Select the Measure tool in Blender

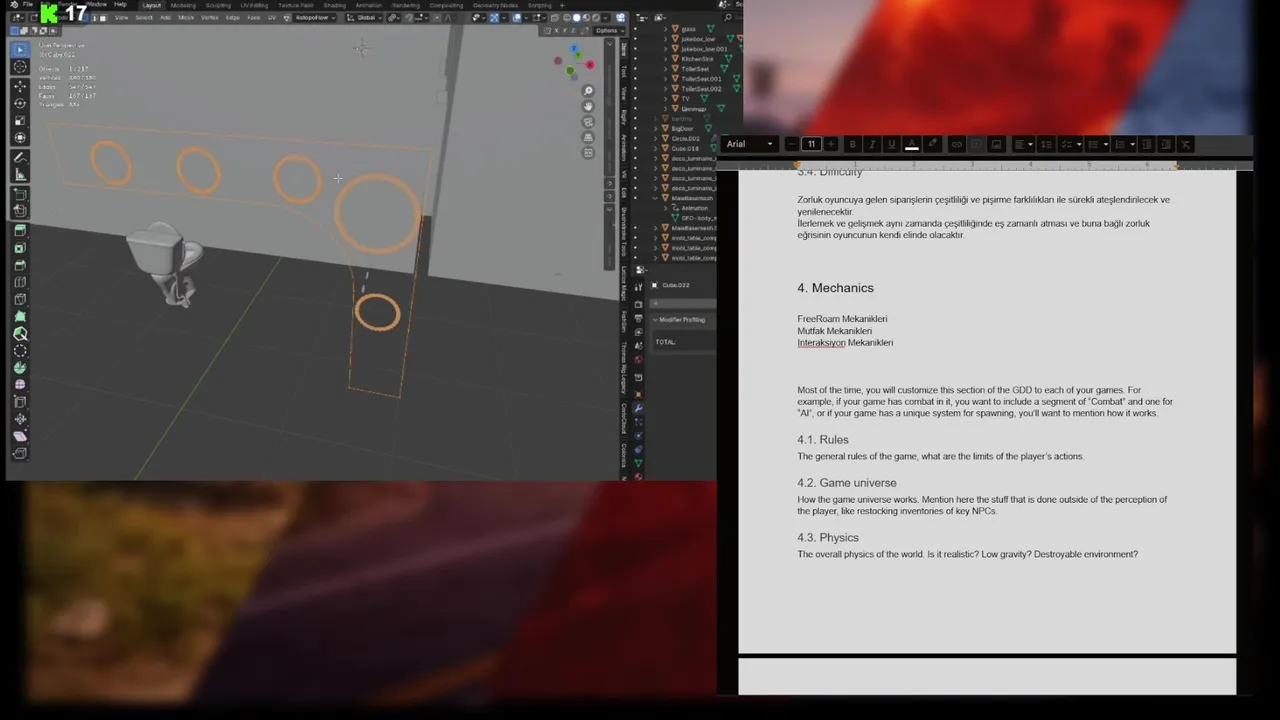pyautogui.click(x=19, y=176)
